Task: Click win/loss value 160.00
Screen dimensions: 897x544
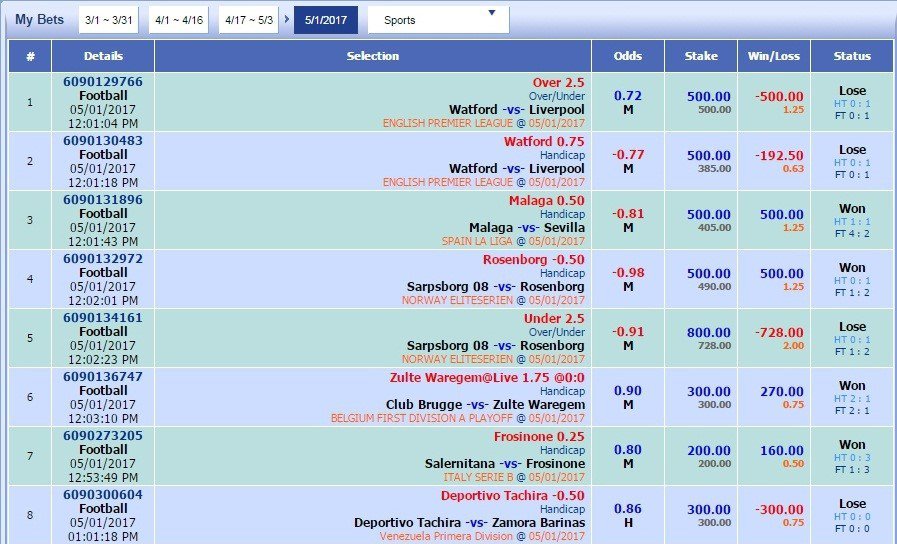Action: coord(781,450)
